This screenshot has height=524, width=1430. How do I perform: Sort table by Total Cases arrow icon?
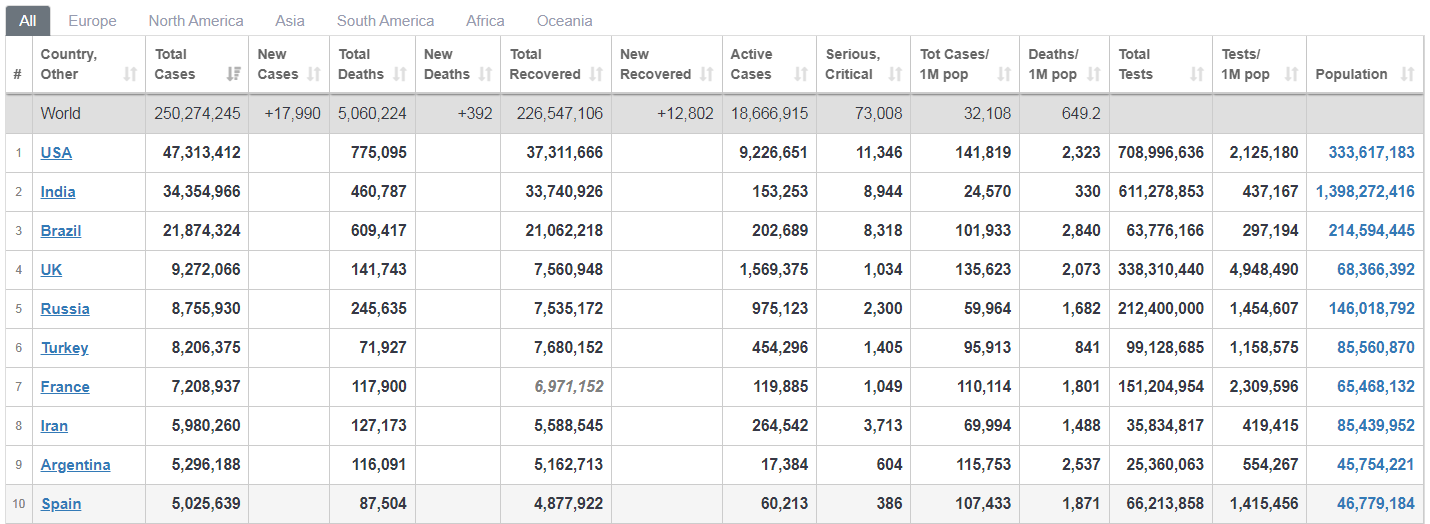[234, 74]
